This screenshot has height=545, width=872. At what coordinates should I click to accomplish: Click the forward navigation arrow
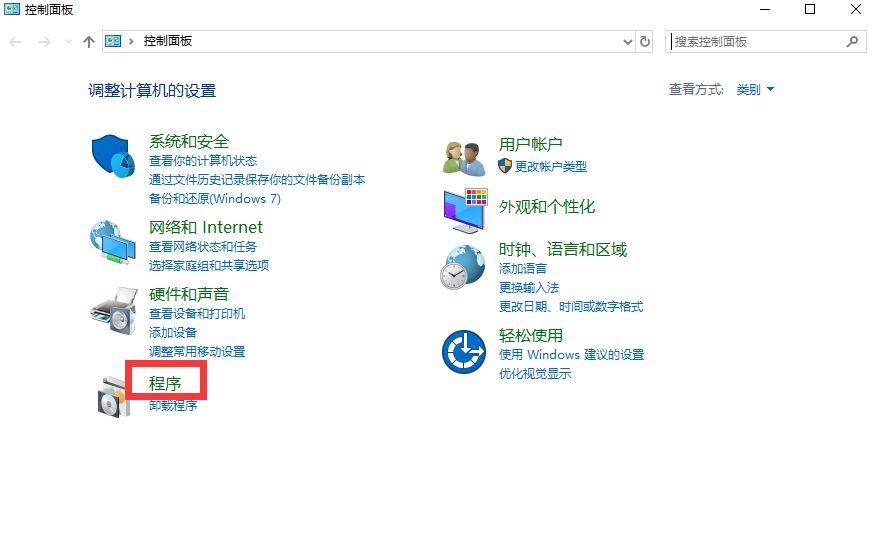44,42
